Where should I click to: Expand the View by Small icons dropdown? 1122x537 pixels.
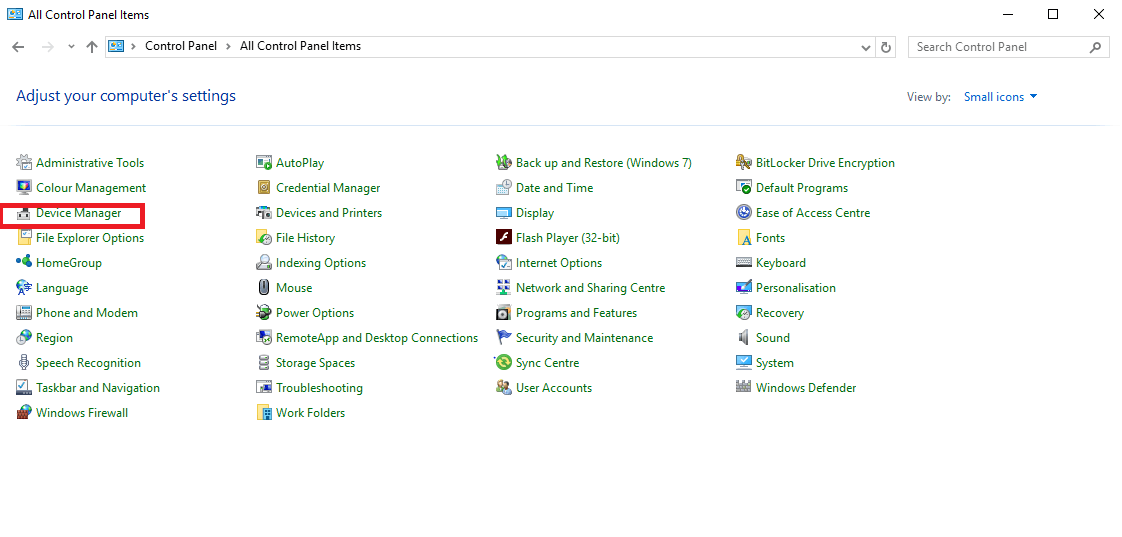[1000, 97]
